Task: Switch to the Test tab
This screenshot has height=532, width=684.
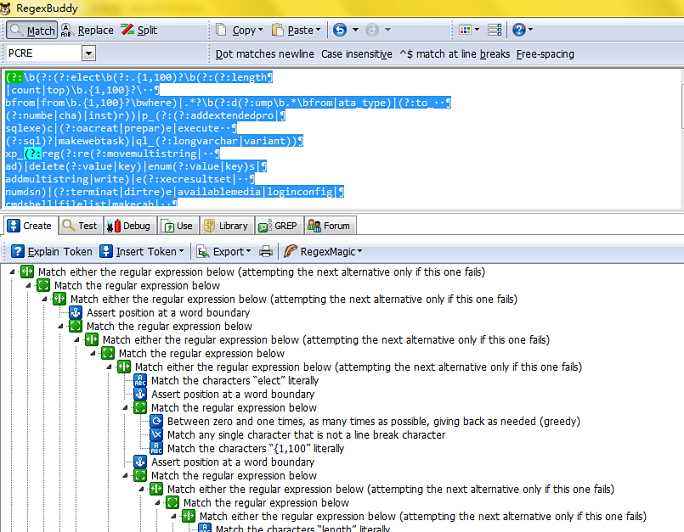Action: 80,226
